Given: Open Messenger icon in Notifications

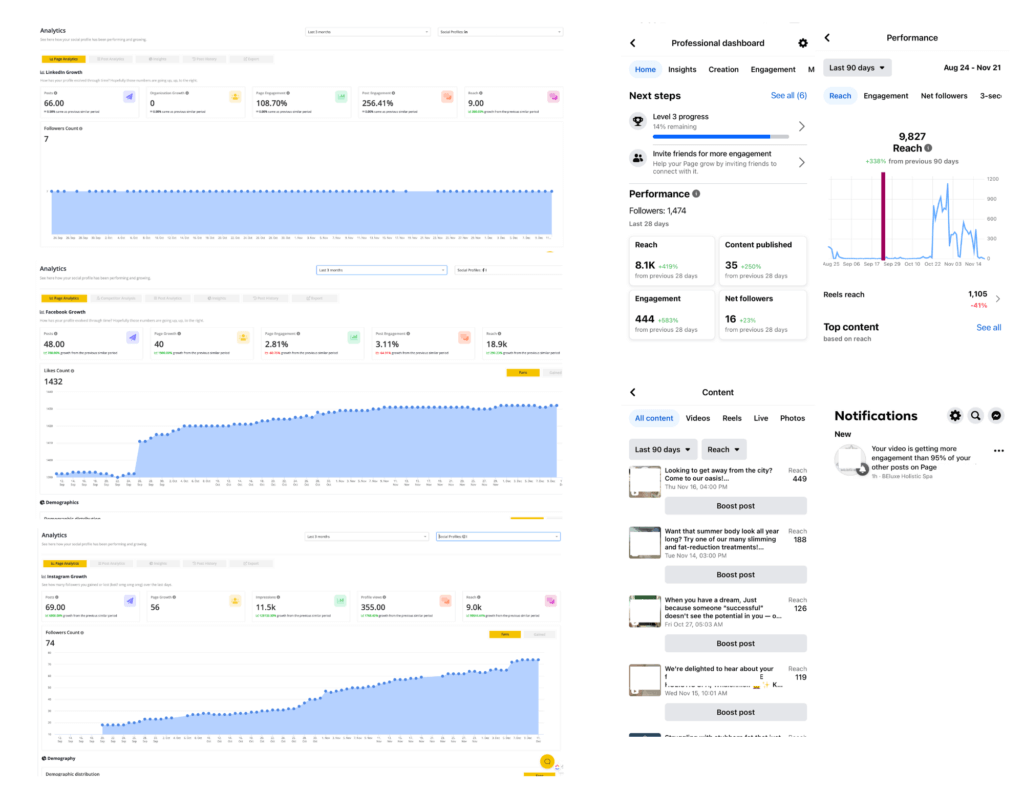Looking at the screenshot, I should tap(996, 415).
